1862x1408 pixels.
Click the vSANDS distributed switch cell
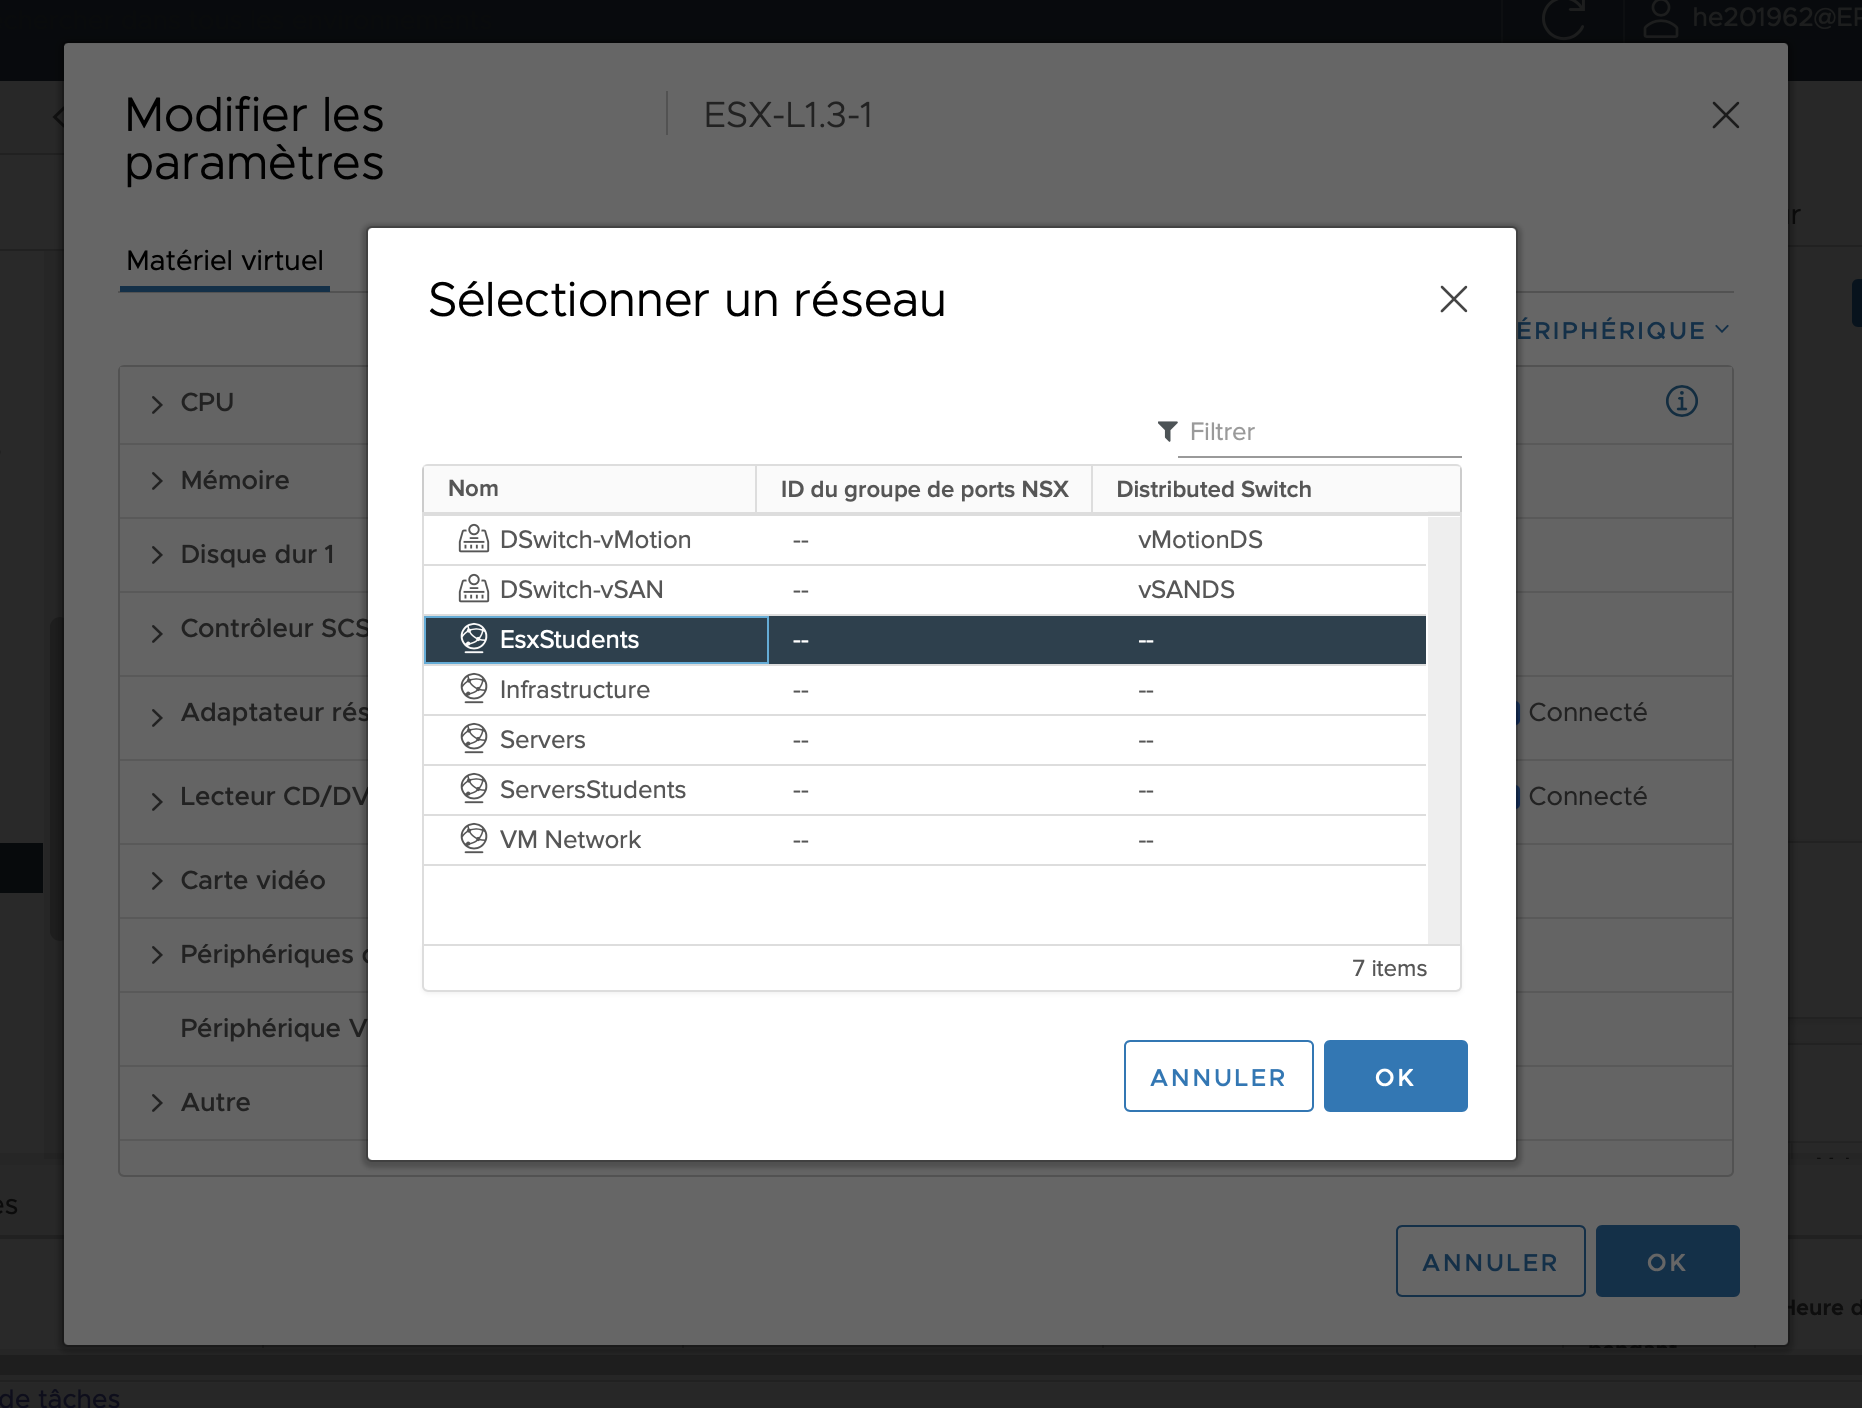pyautogui.click(x=1186, y=590)
